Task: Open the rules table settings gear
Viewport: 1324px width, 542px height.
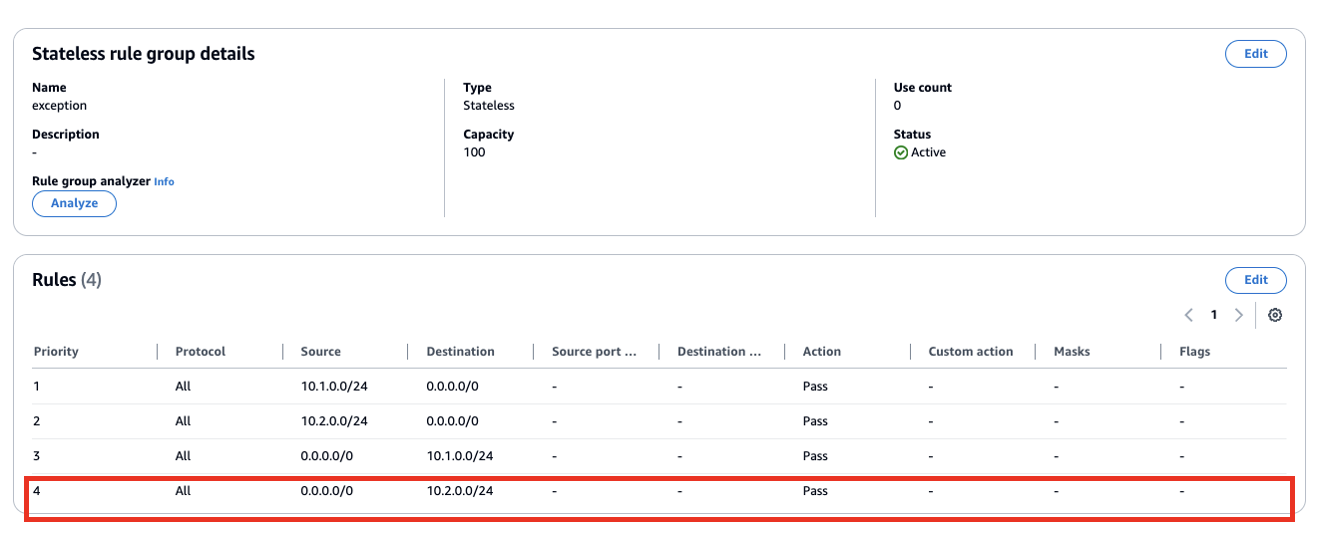Action: 1274,315
